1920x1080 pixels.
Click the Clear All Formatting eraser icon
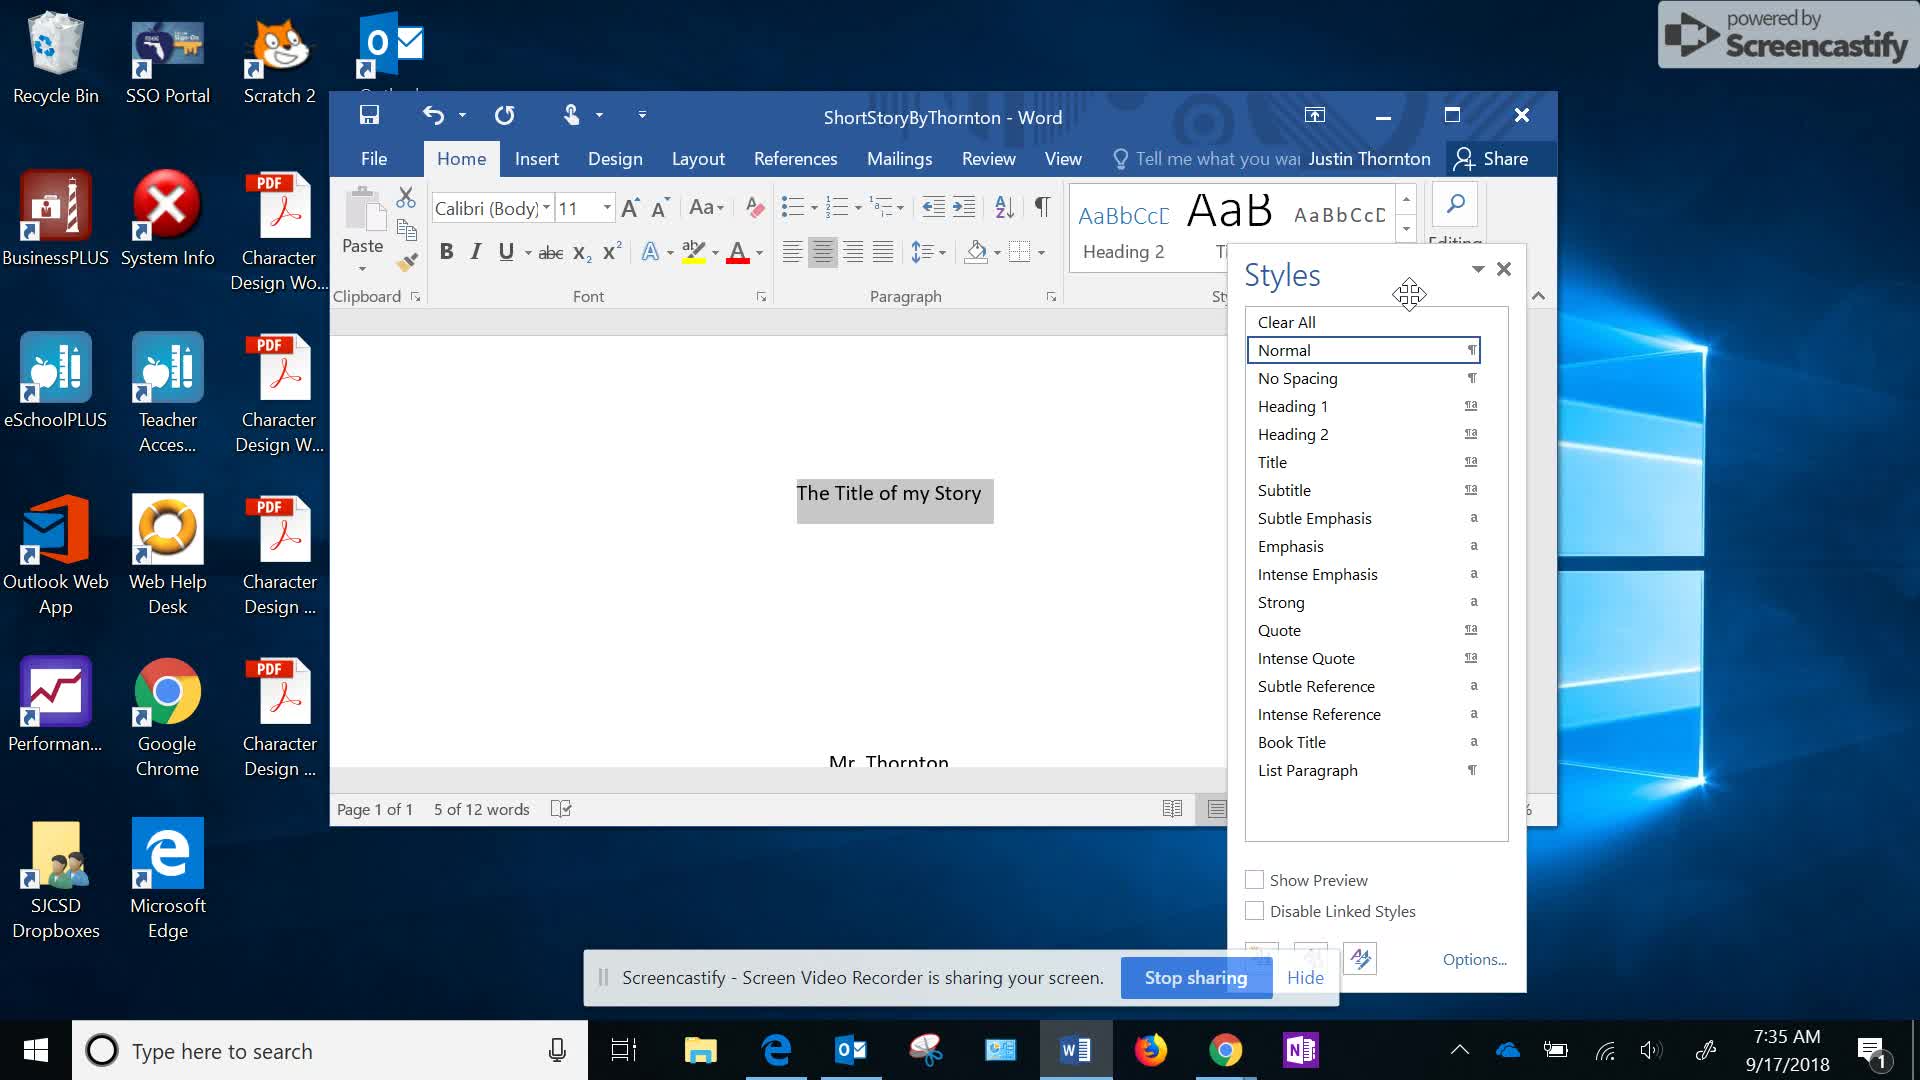coord(755,208)
